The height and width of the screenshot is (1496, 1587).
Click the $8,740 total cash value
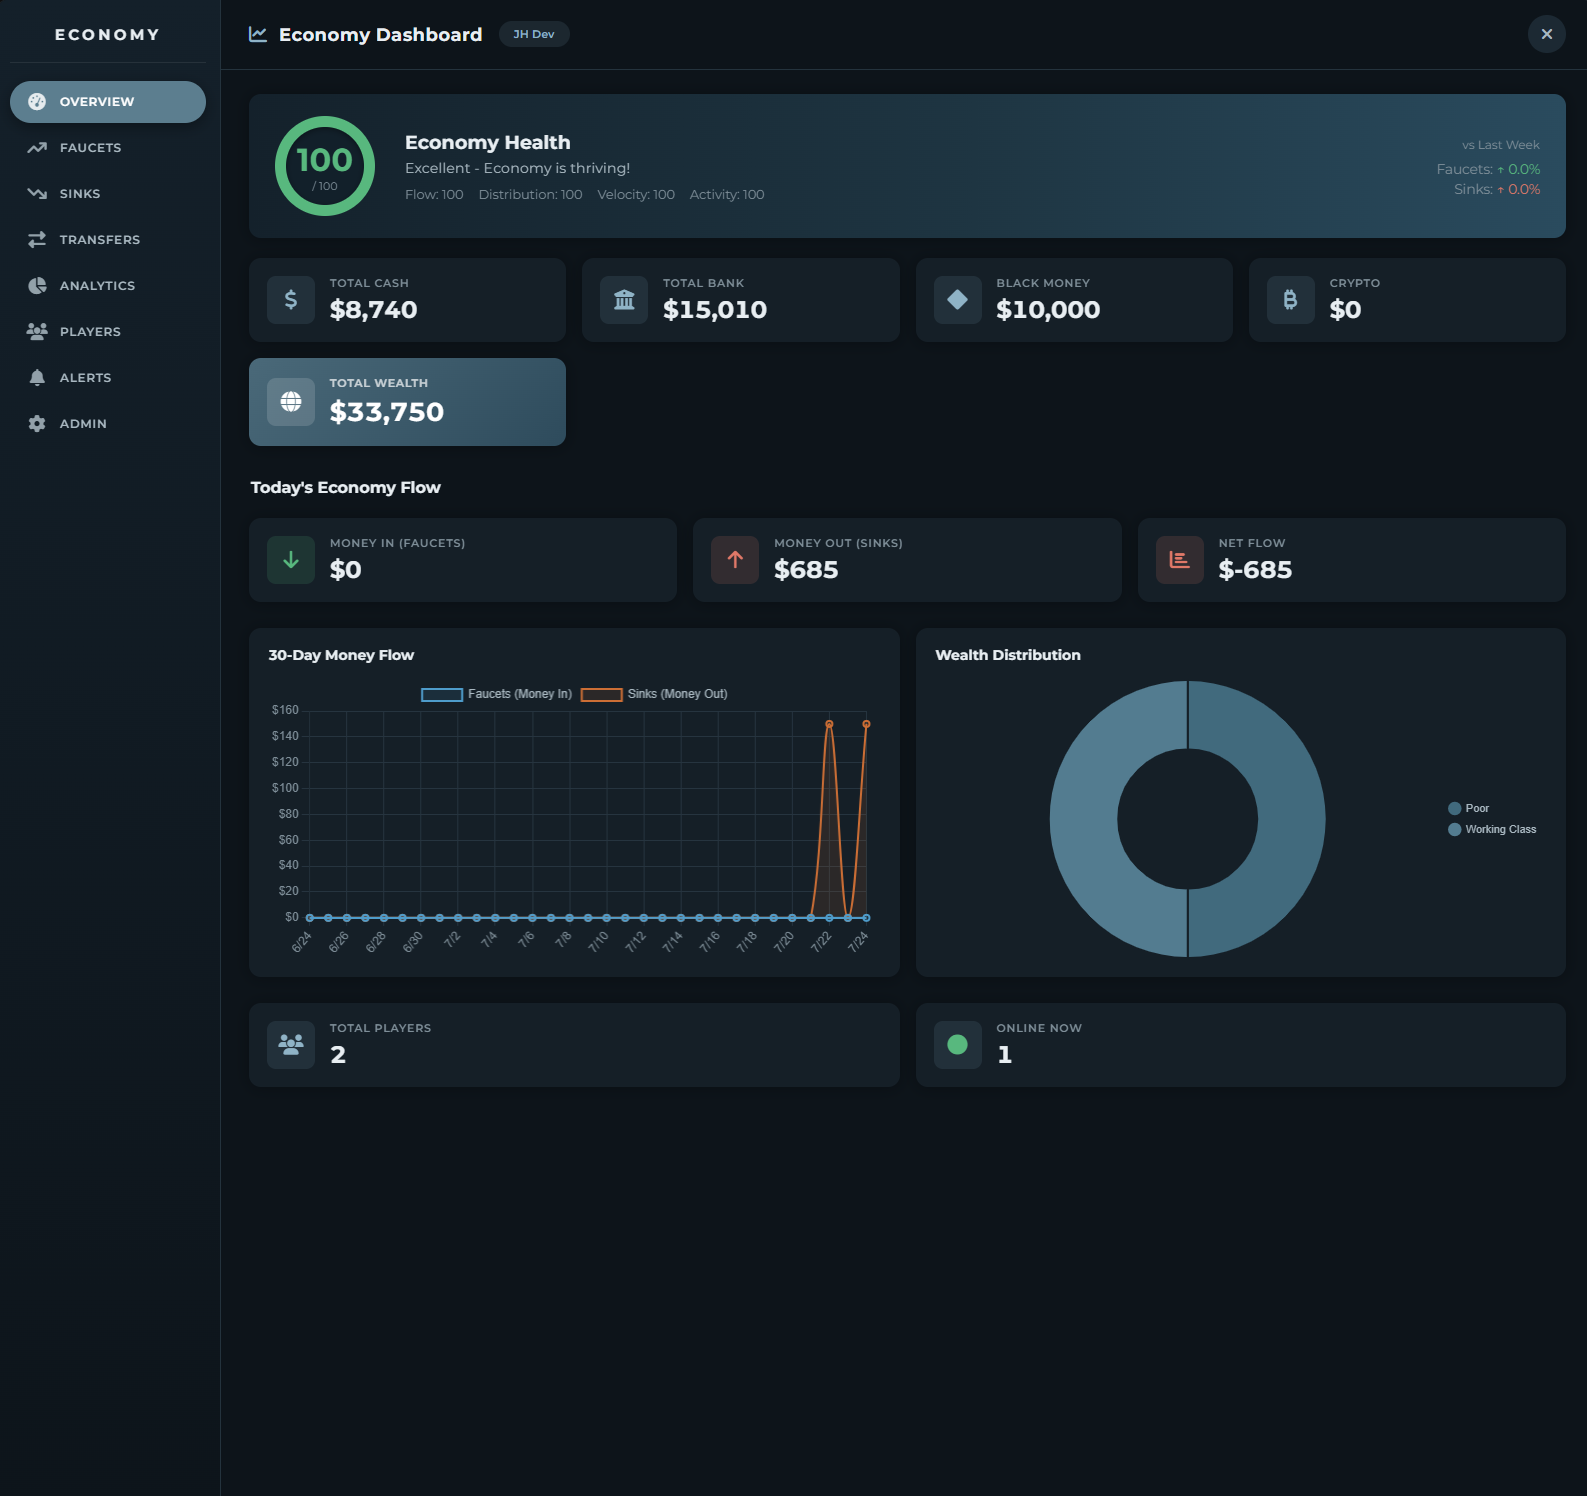click(373, 310)
